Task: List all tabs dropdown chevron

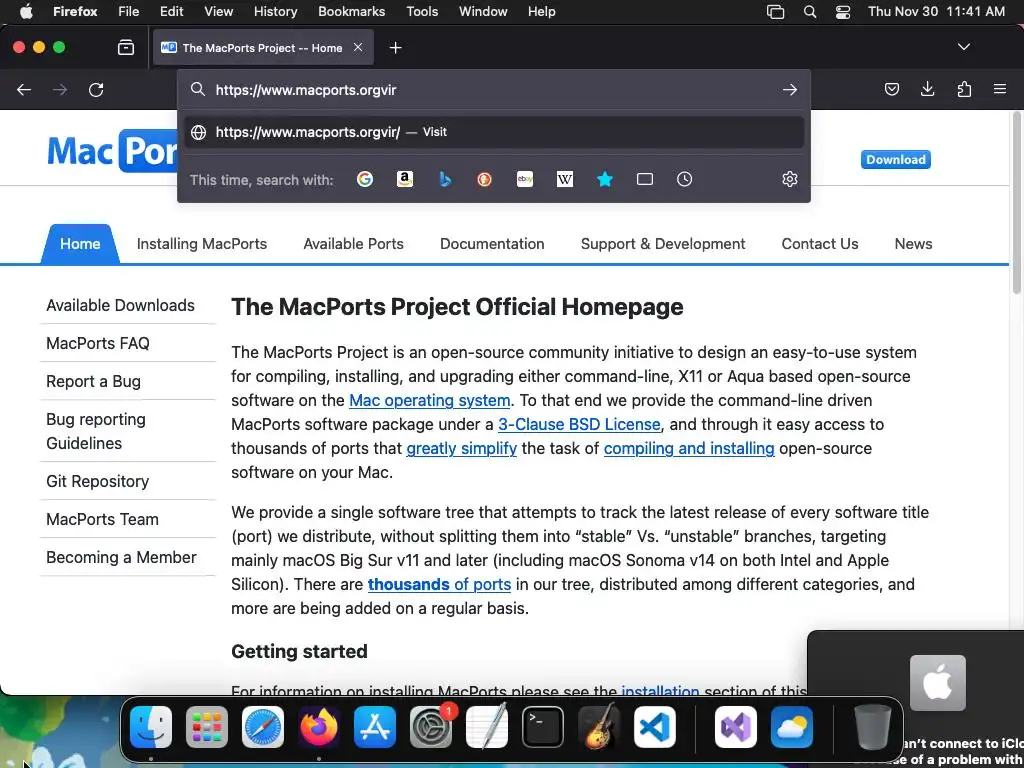Action: [x=963, y=47]
